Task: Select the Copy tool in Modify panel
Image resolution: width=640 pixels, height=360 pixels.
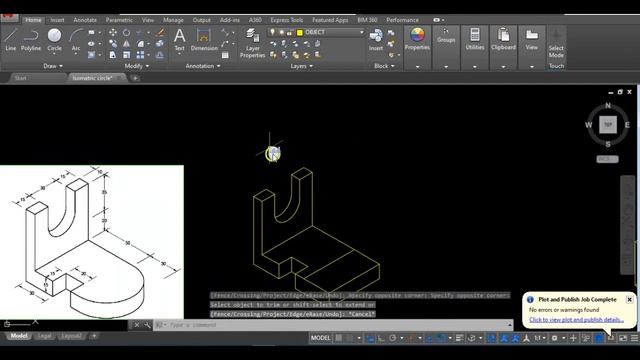Action: click(x=113, y=44)
